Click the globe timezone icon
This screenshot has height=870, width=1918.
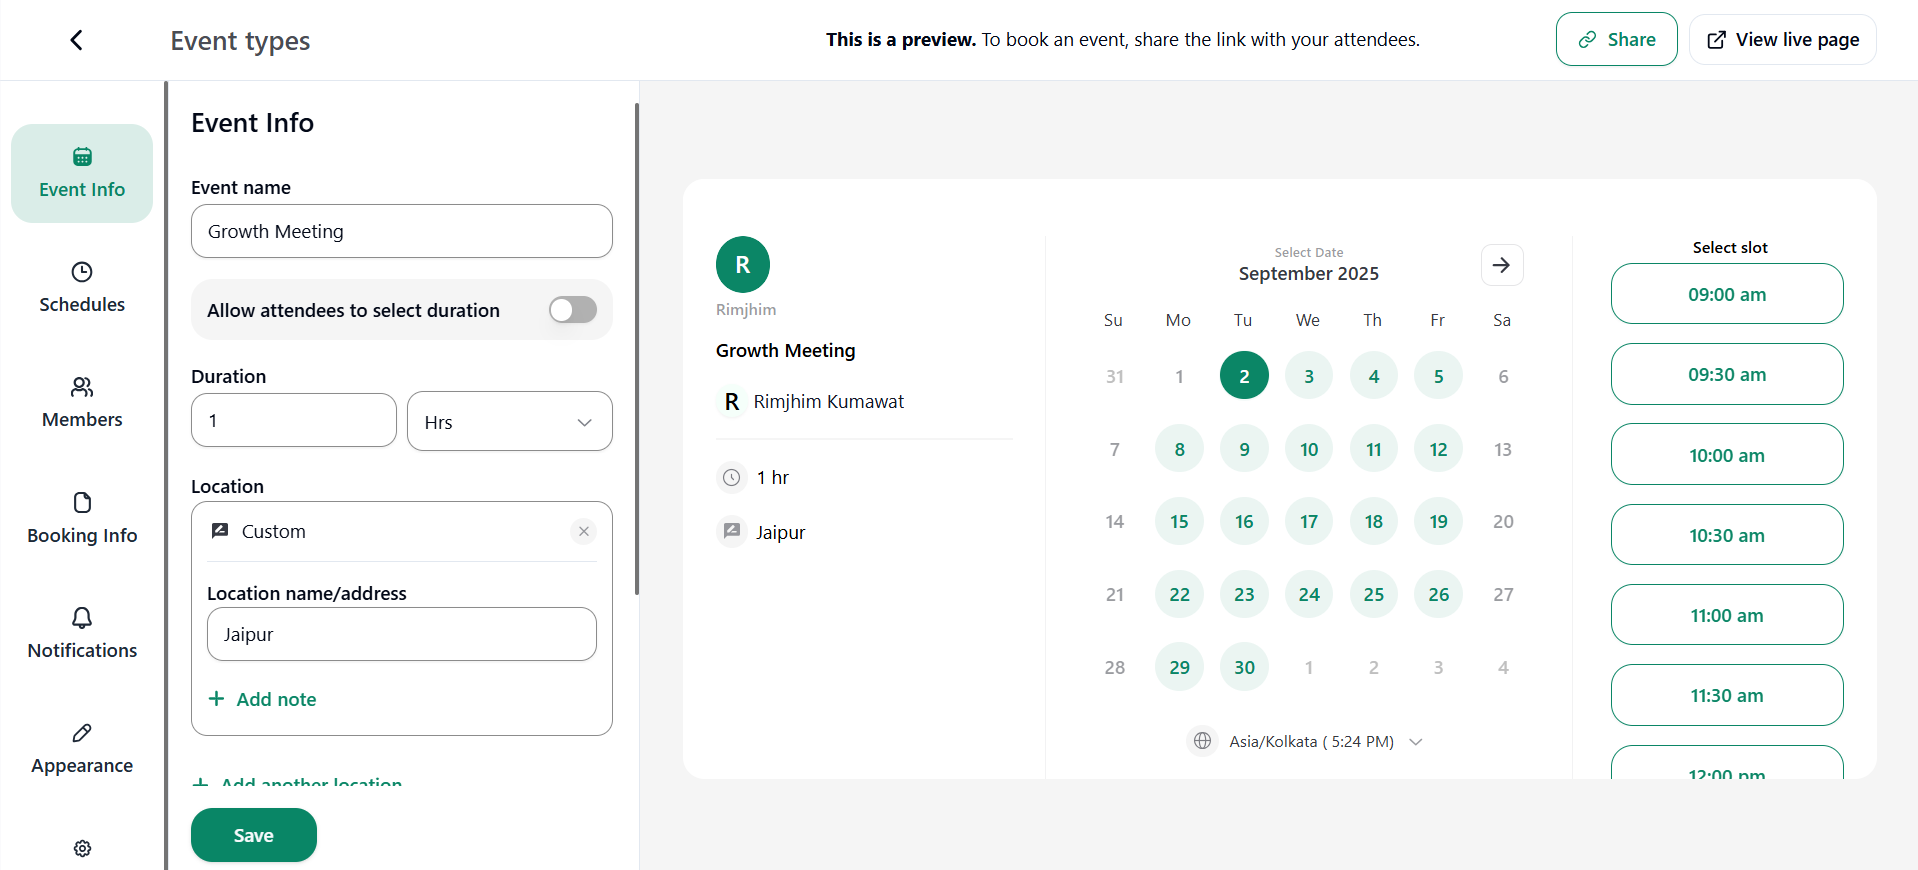1202,741
